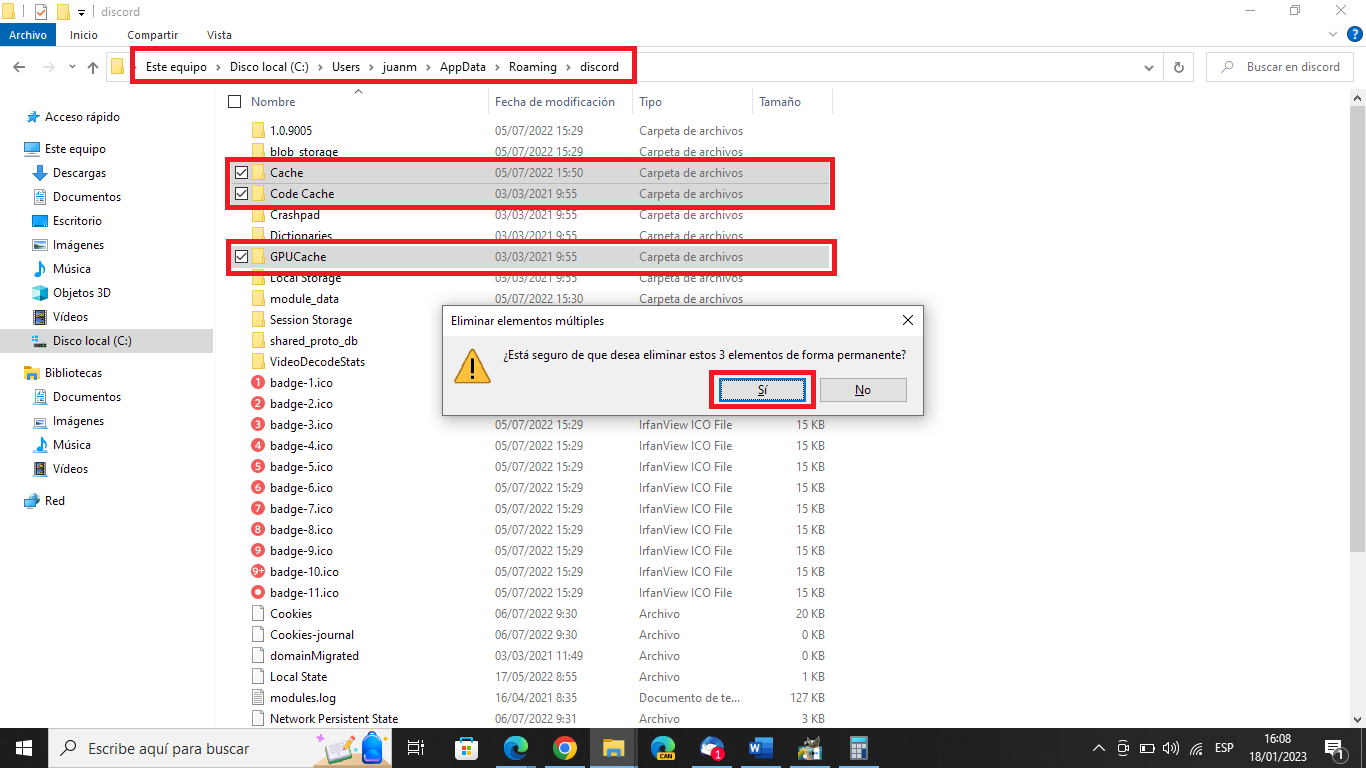Screen dimensions: 1366x768
Task: Select Acceso rápido in the navigation pane
Action: 82,117
